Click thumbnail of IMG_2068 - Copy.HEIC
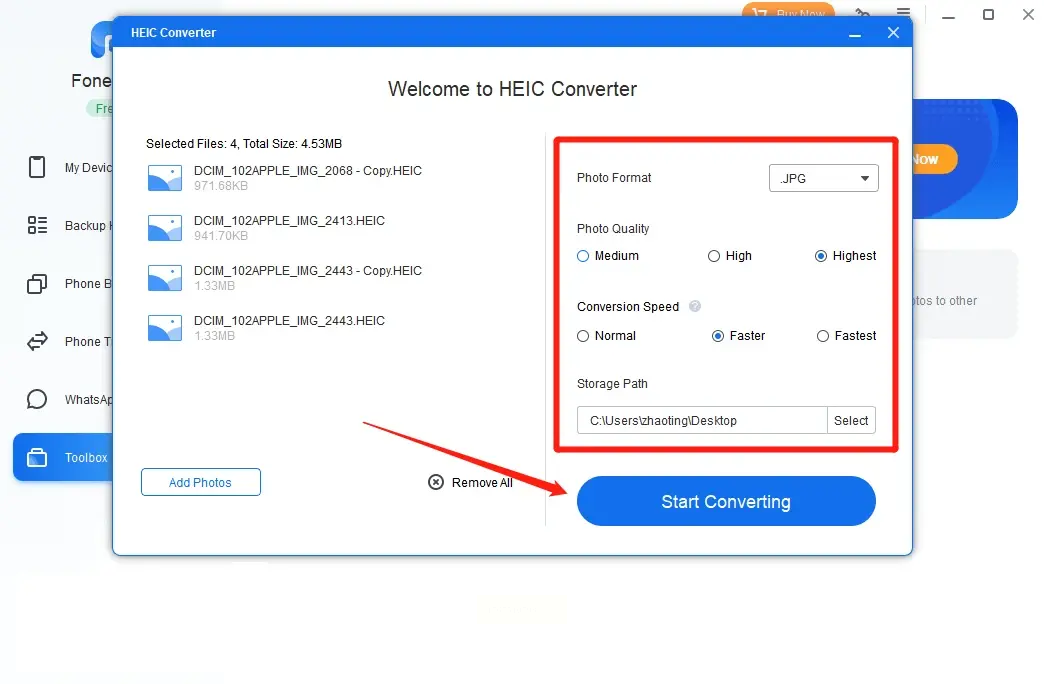The height and width of the screenshot is (684, 1044). pyautogui.click(x=164, y=178)
